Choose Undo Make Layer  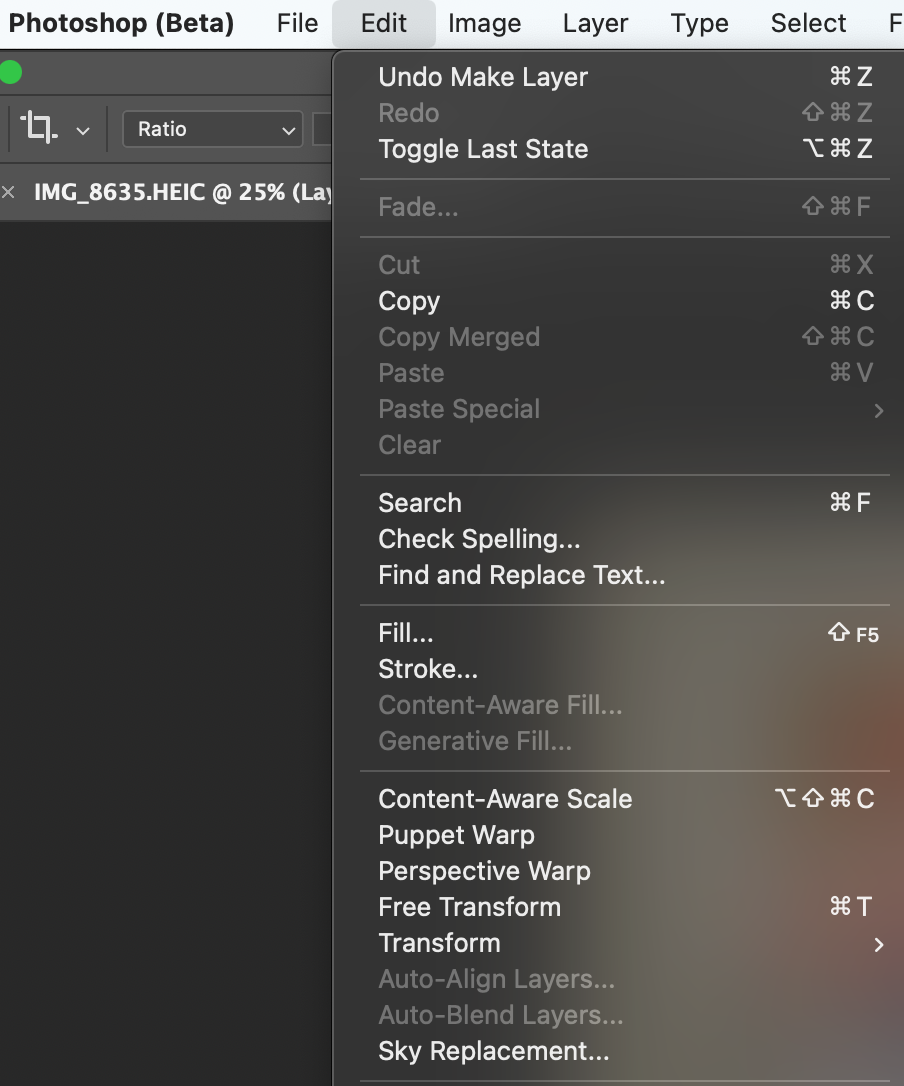point(482,76)
